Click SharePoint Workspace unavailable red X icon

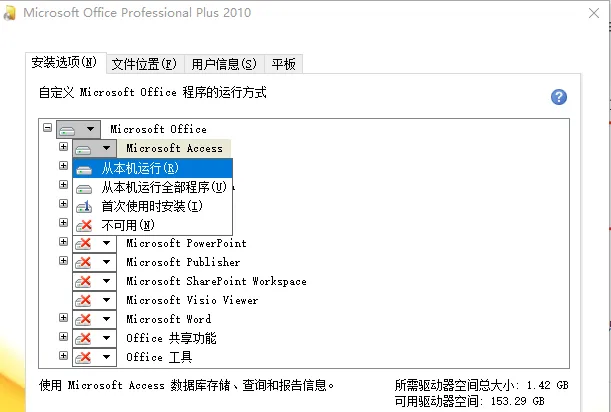coord(83,281)
